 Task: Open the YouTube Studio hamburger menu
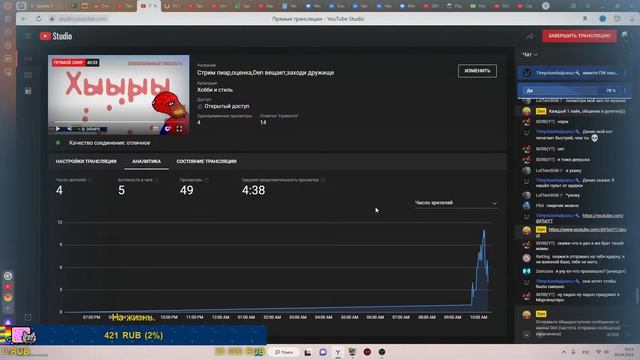(28, 36)
